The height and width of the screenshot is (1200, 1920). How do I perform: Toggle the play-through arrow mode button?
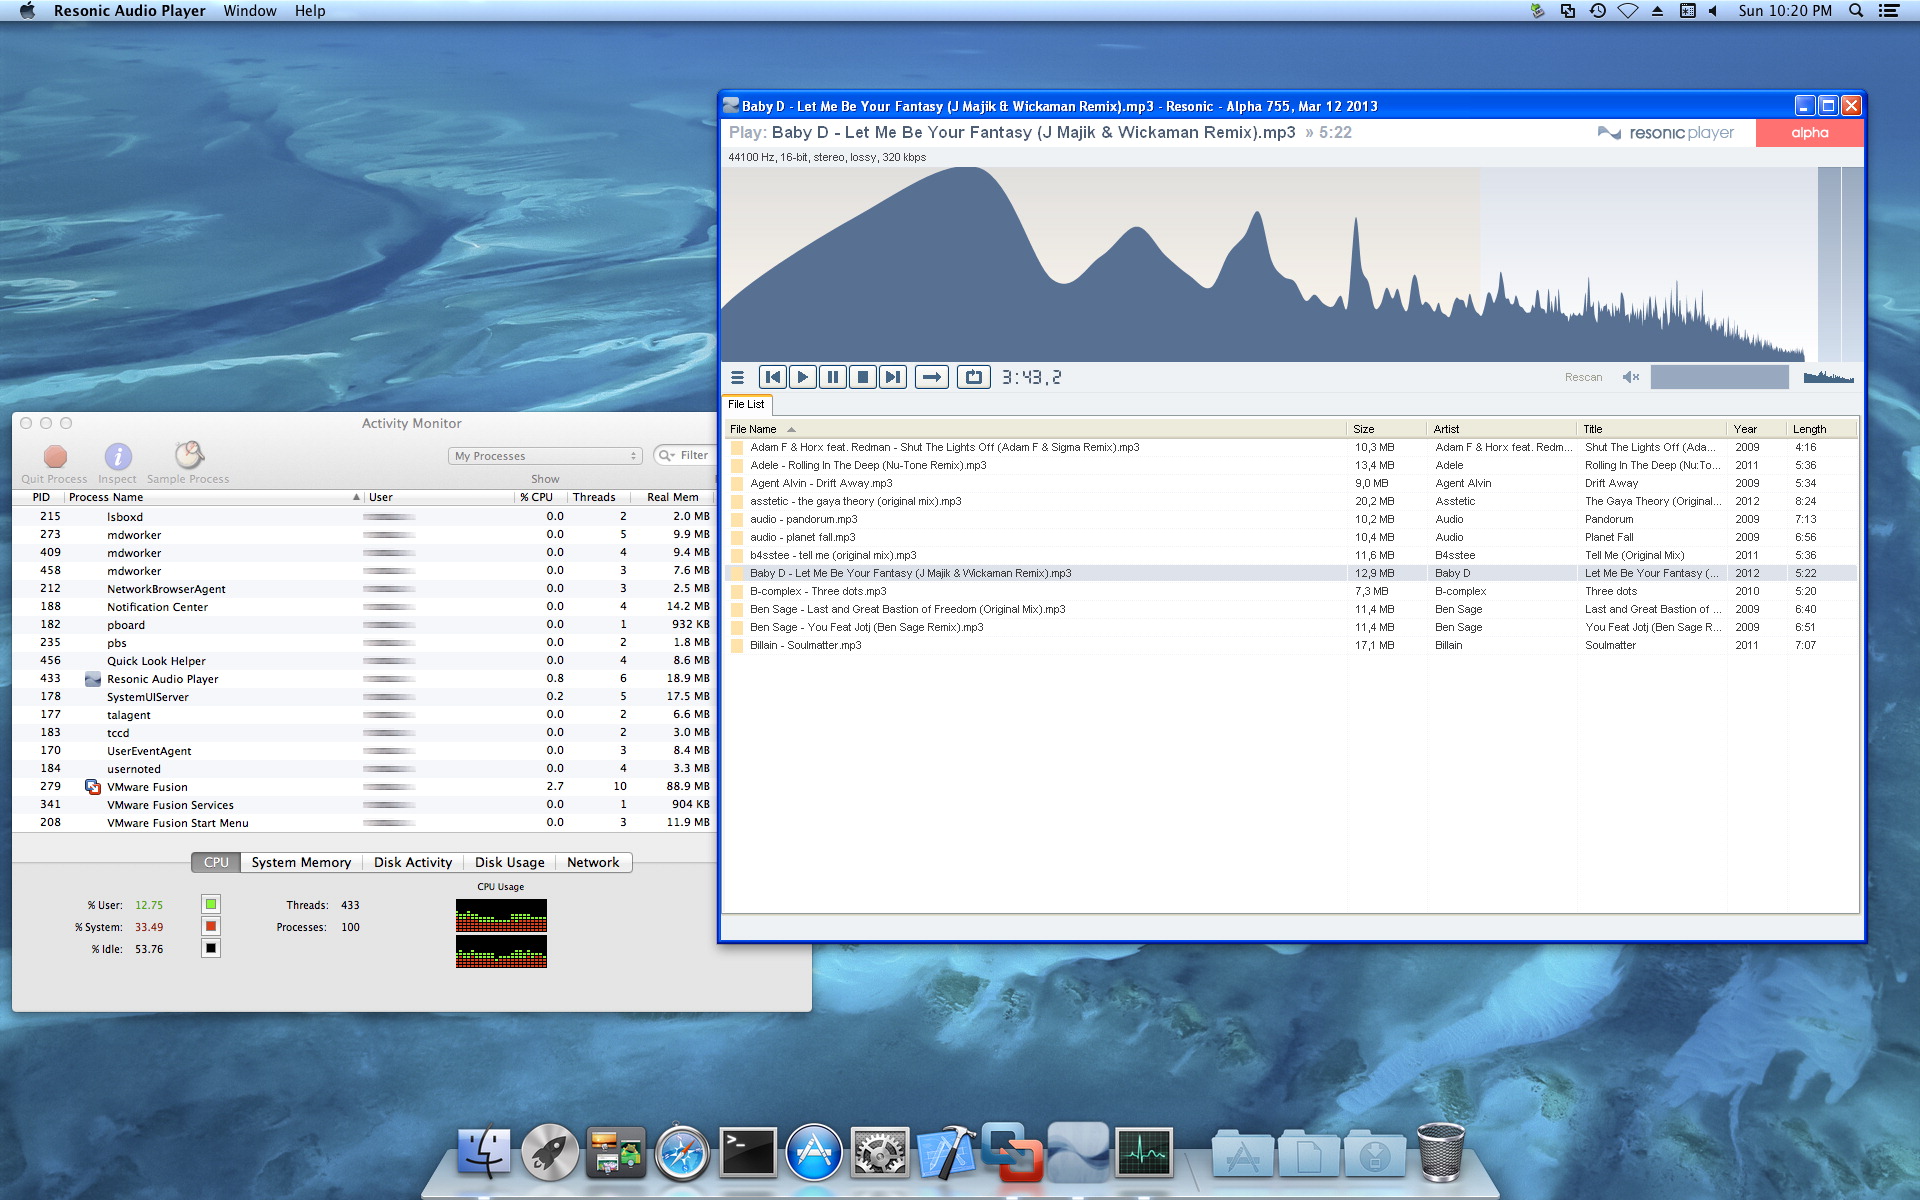[x=931, y=377]
